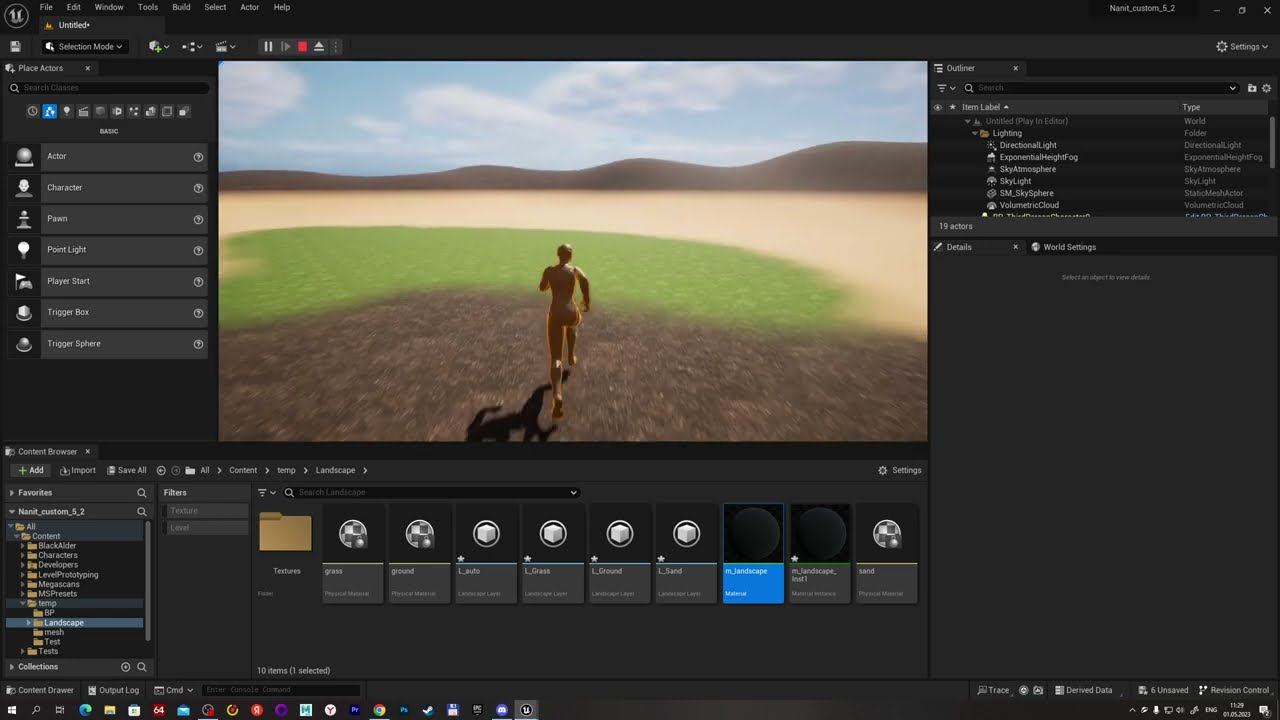The height and width of the screenshot is (720, 1280).
Task: Click the save level floppy disk icon
Action: point(15,47)
